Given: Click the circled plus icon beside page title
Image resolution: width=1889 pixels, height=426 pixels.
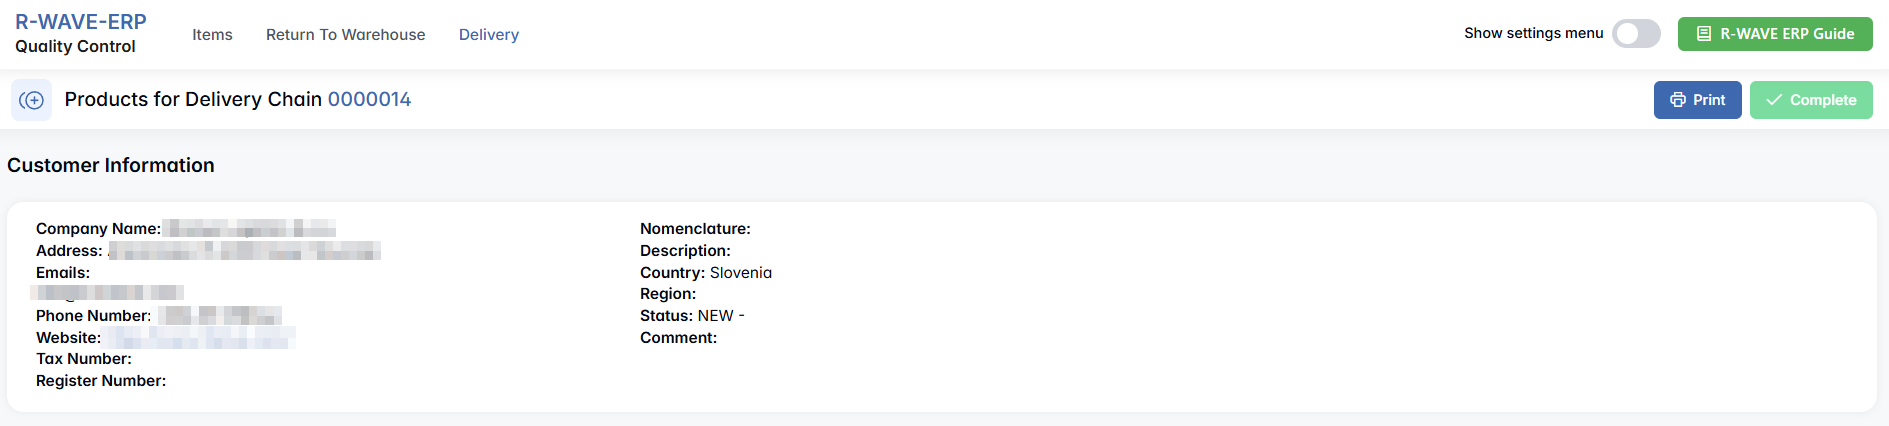Looking at the screenshot, I should point(32,100).
